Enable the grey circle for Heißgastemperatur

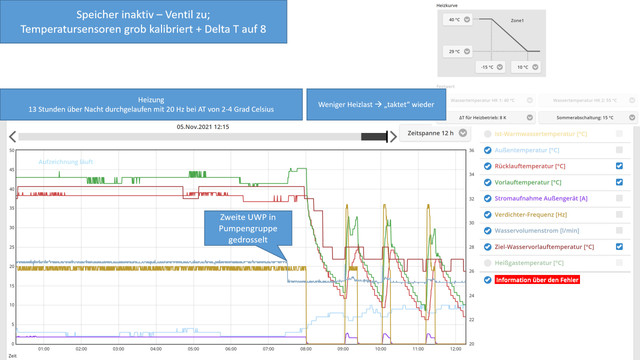click(x=487, y=263)
